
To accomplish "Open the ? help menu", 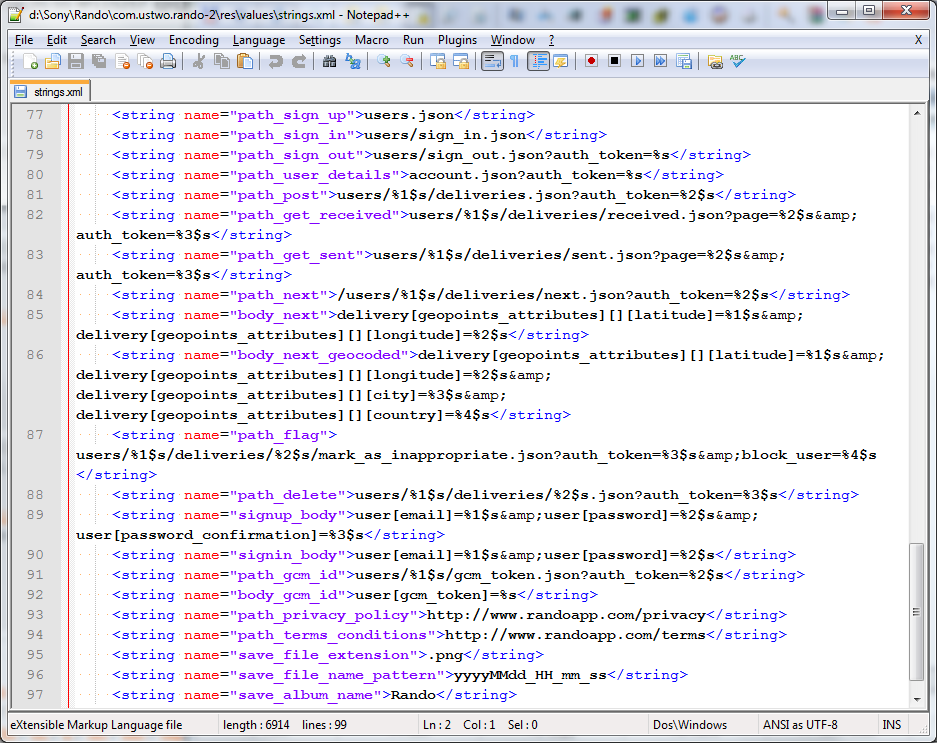I will [x=551, y=40].
